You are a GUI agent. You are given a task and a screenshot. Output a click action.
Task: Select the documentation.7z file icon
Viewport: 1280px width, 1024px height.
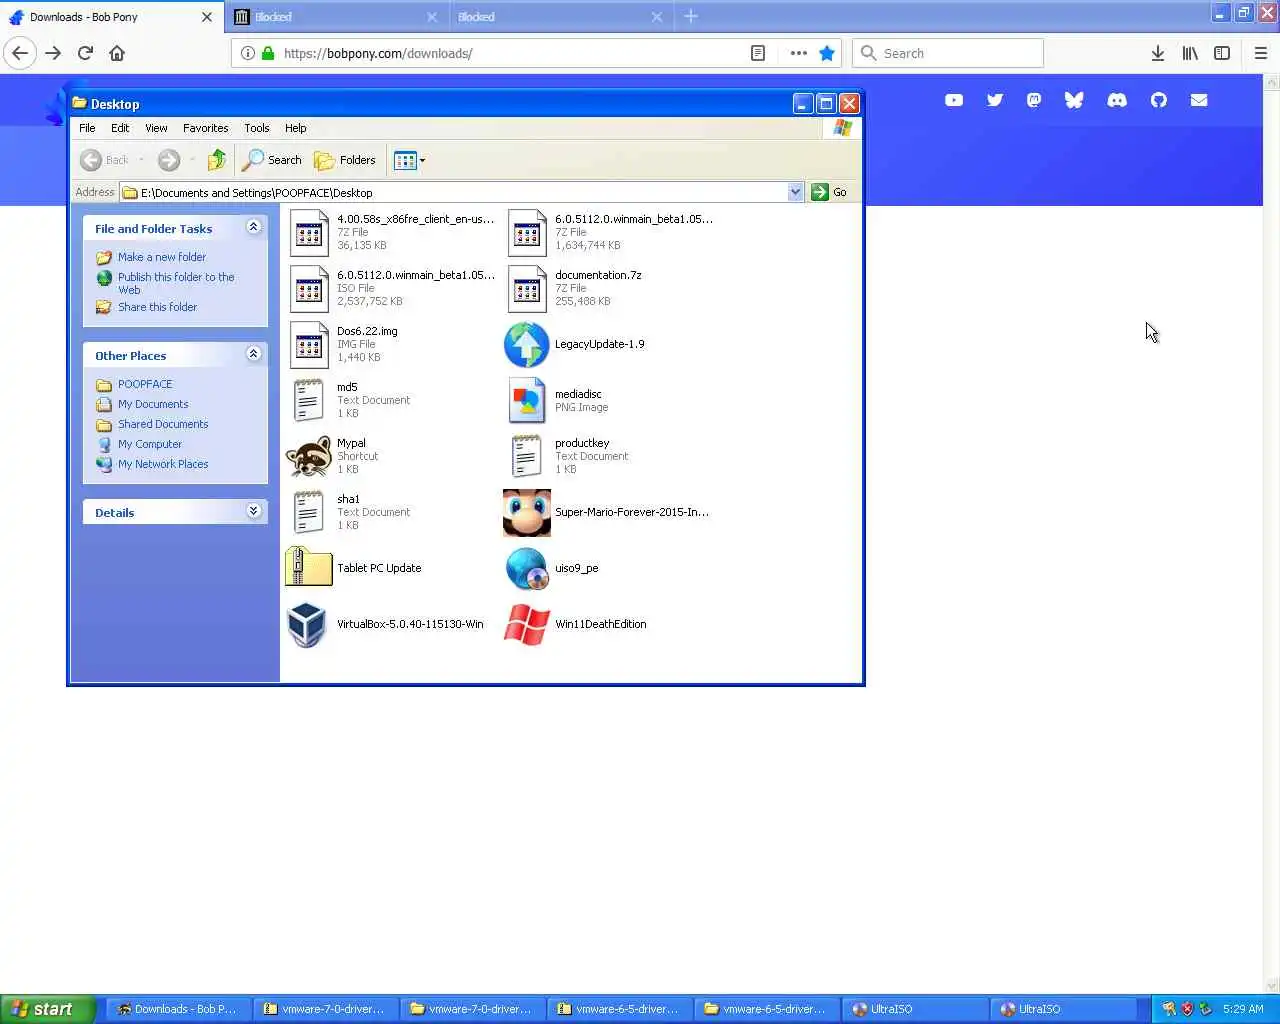(x=527, y=288)
